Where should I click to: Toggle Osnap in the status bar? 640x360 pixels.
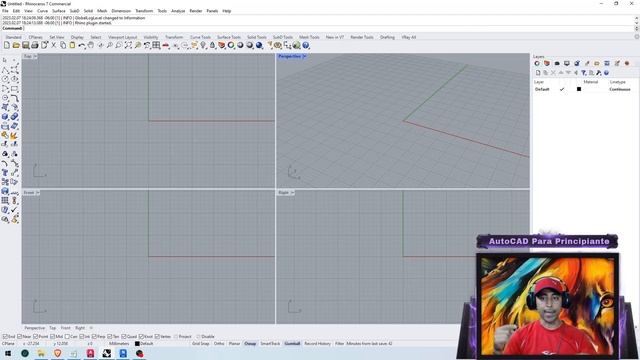[250, 344]
